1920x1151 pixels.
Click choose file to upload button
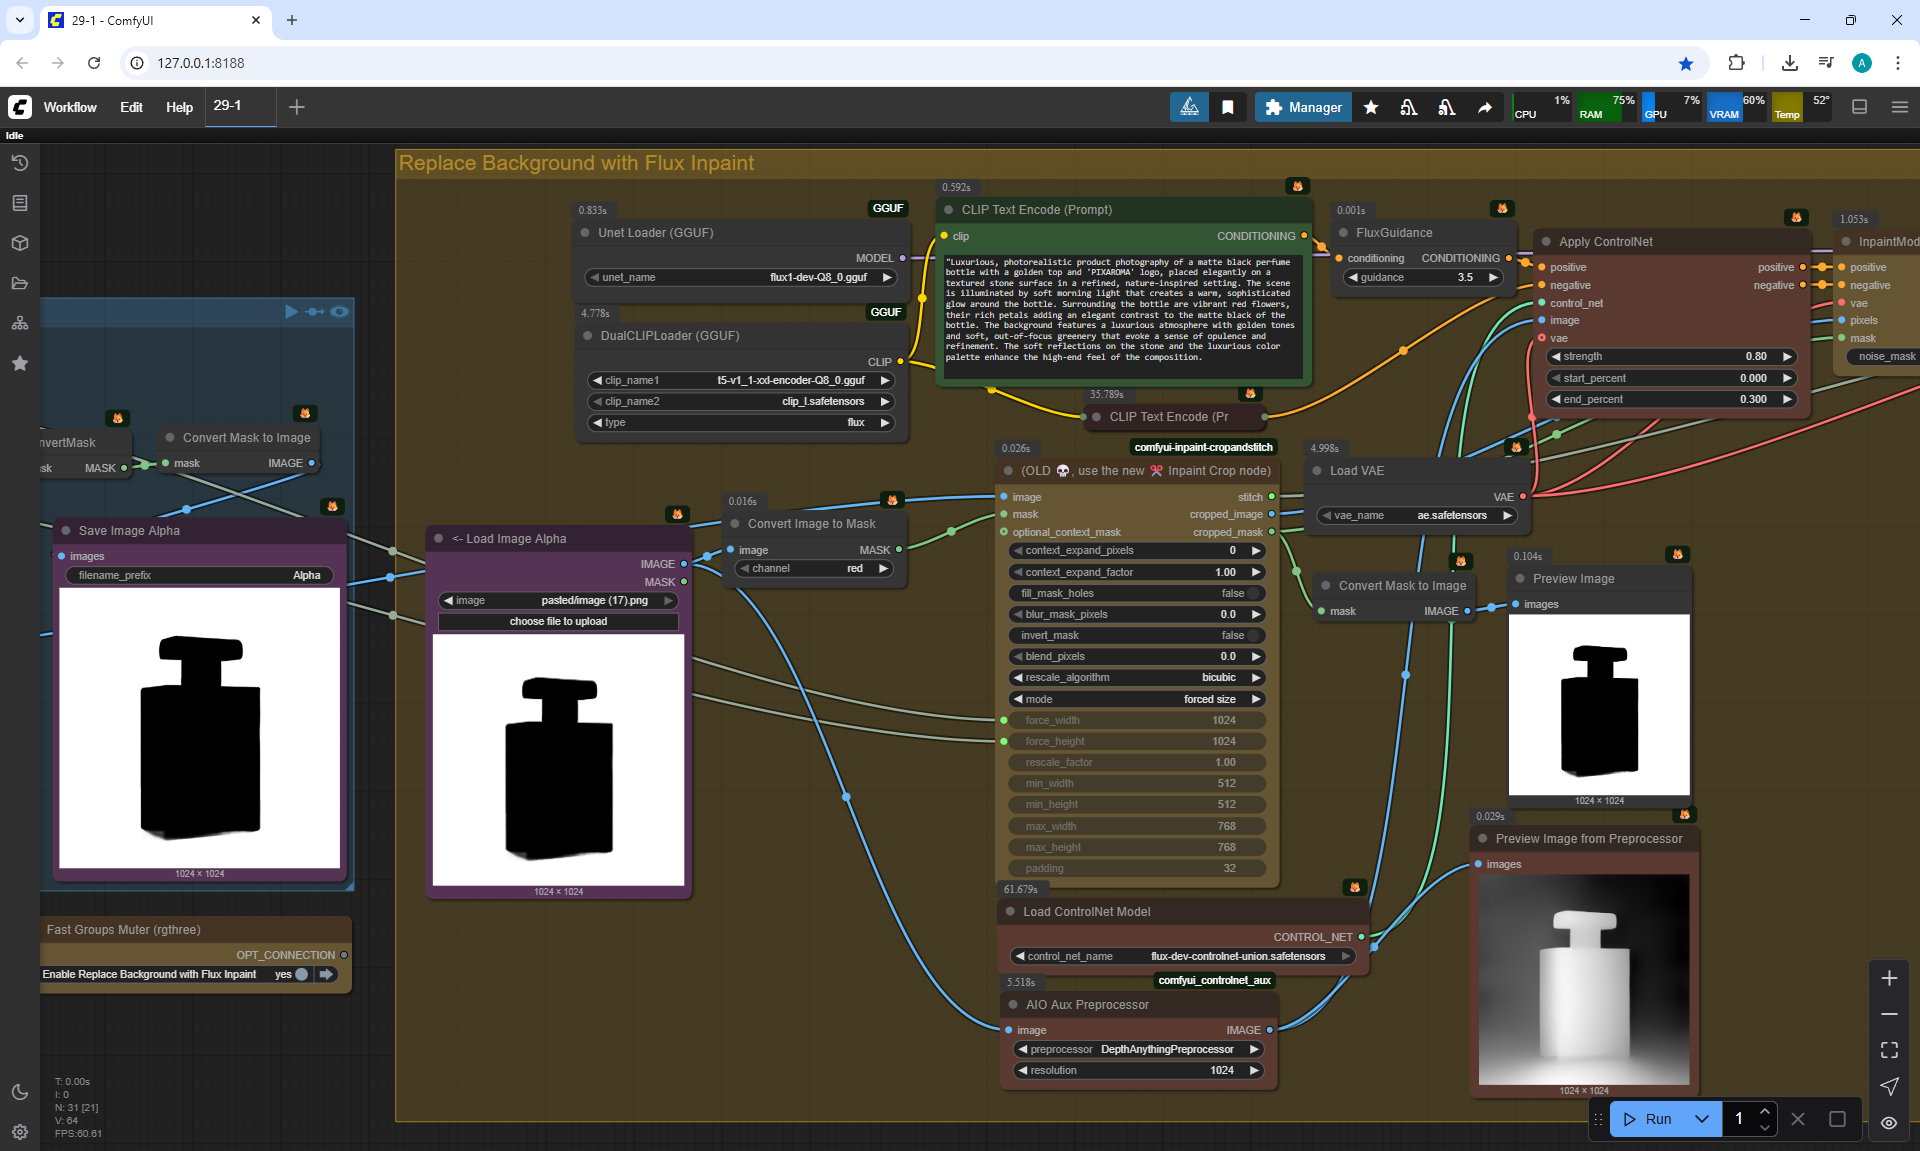click(558, 621)
